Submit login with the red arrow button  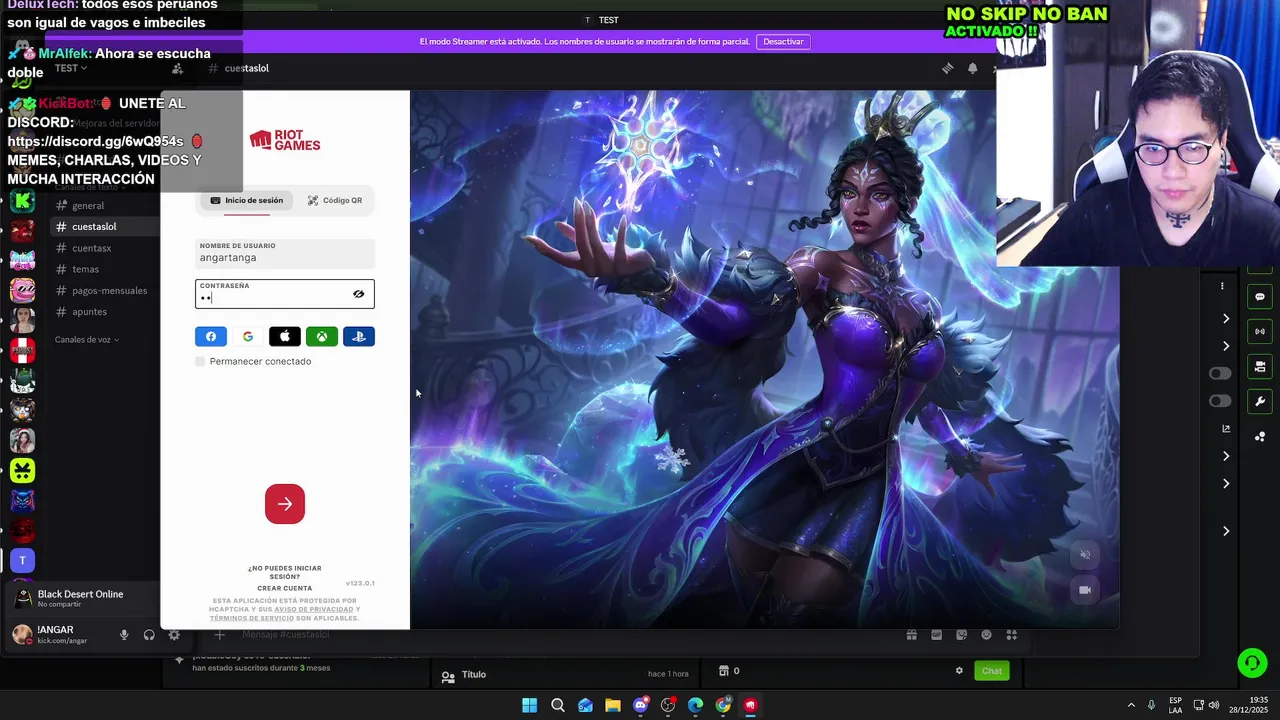(x=285, y=504)
